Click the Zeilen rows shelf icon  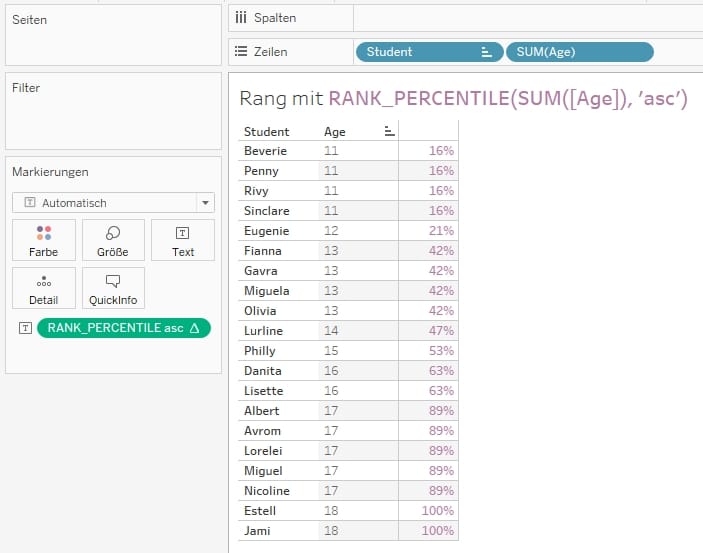(x=240, y=51)
